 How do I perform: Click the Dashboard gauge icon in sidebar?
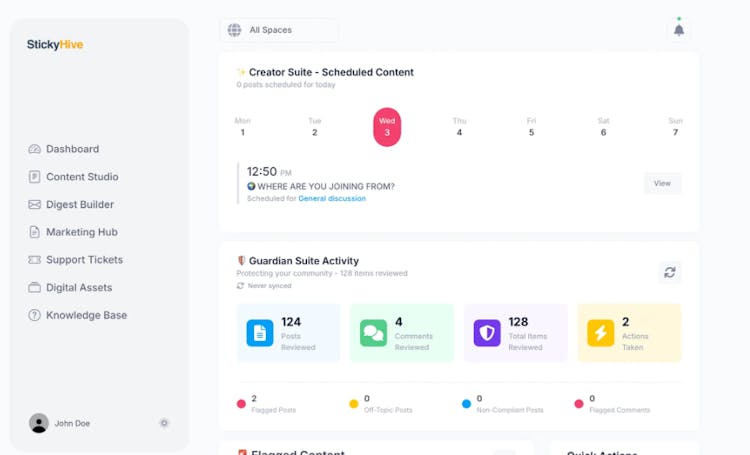pyautogui.click(x=35, y=149)
